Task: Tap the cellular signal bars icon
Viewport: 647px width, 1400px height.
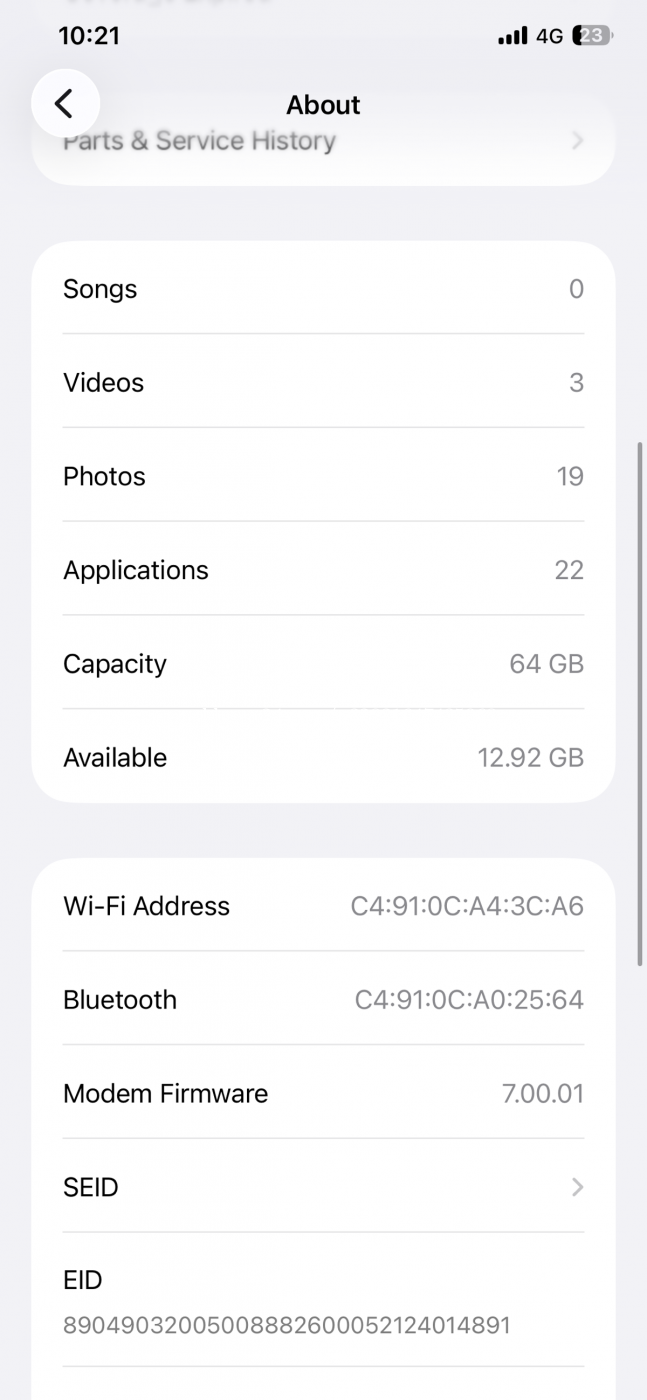Action: pos(512,36)
